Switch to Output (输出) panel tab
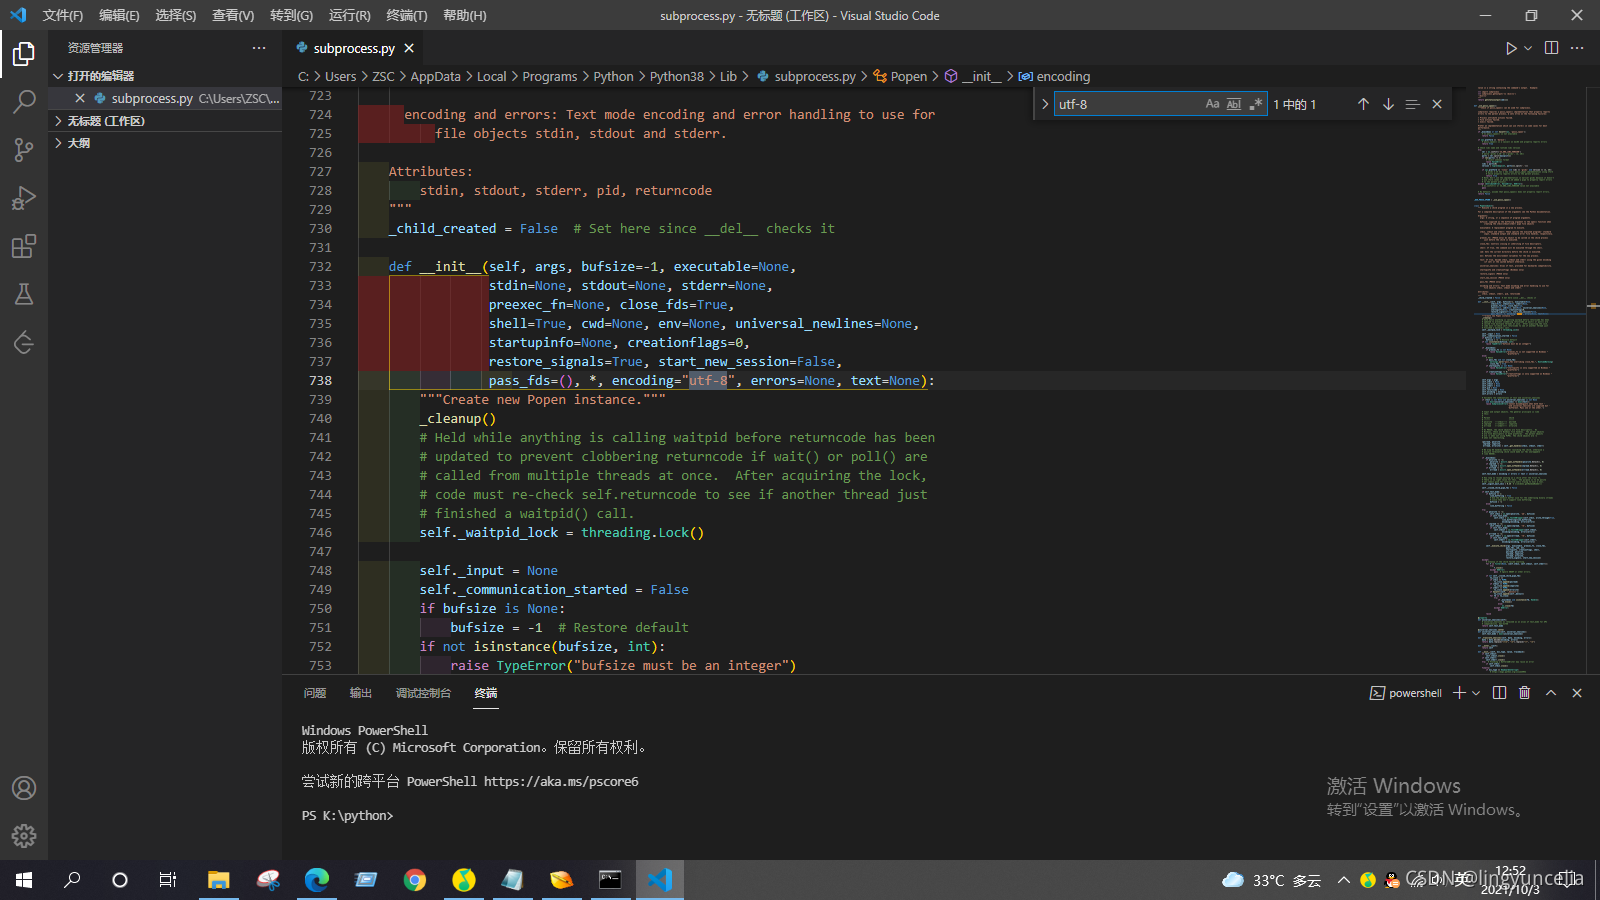1600x900 pixels. pyautogui.click(x=361, y=693)
